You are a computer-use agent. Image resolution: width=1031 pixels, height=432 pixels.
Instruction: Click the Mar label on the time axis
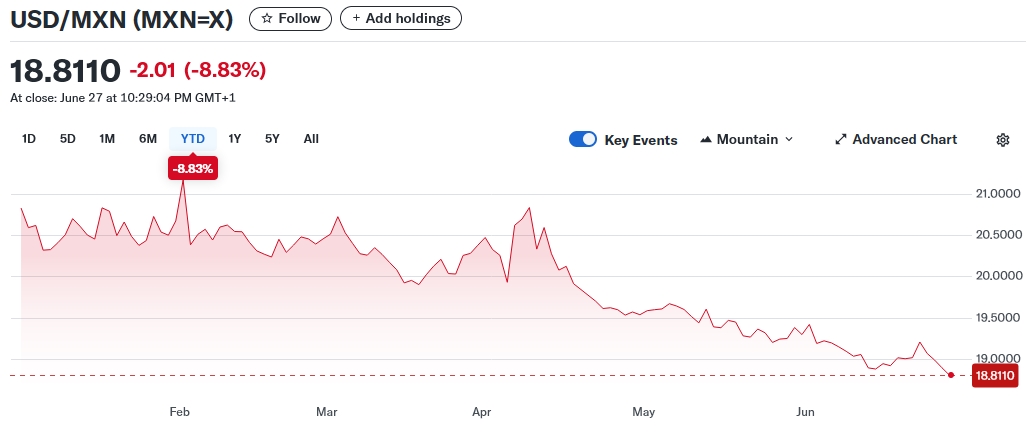[326, 412]
